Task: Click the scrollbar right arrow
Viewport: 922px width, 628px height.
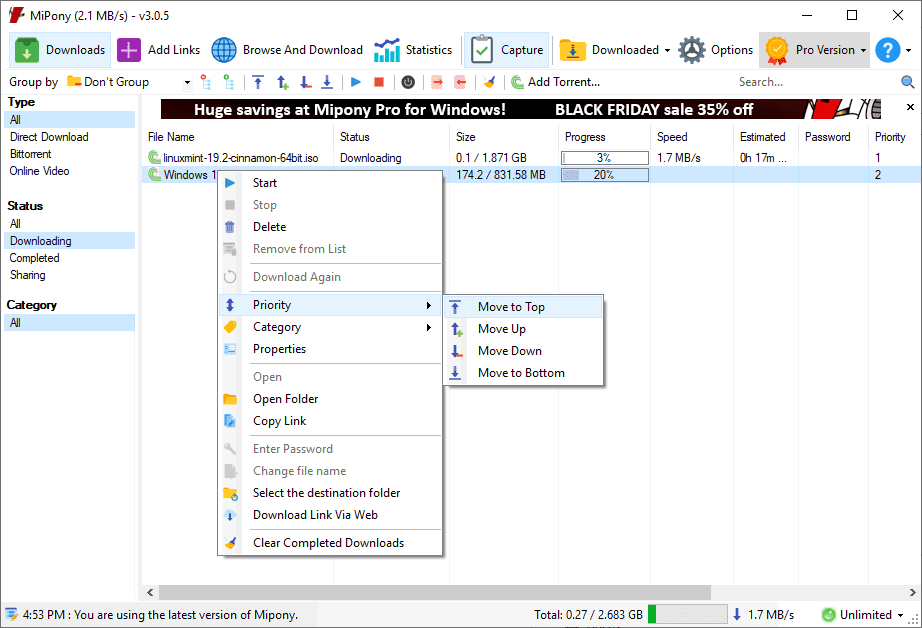Action: (x=913, y=592)
